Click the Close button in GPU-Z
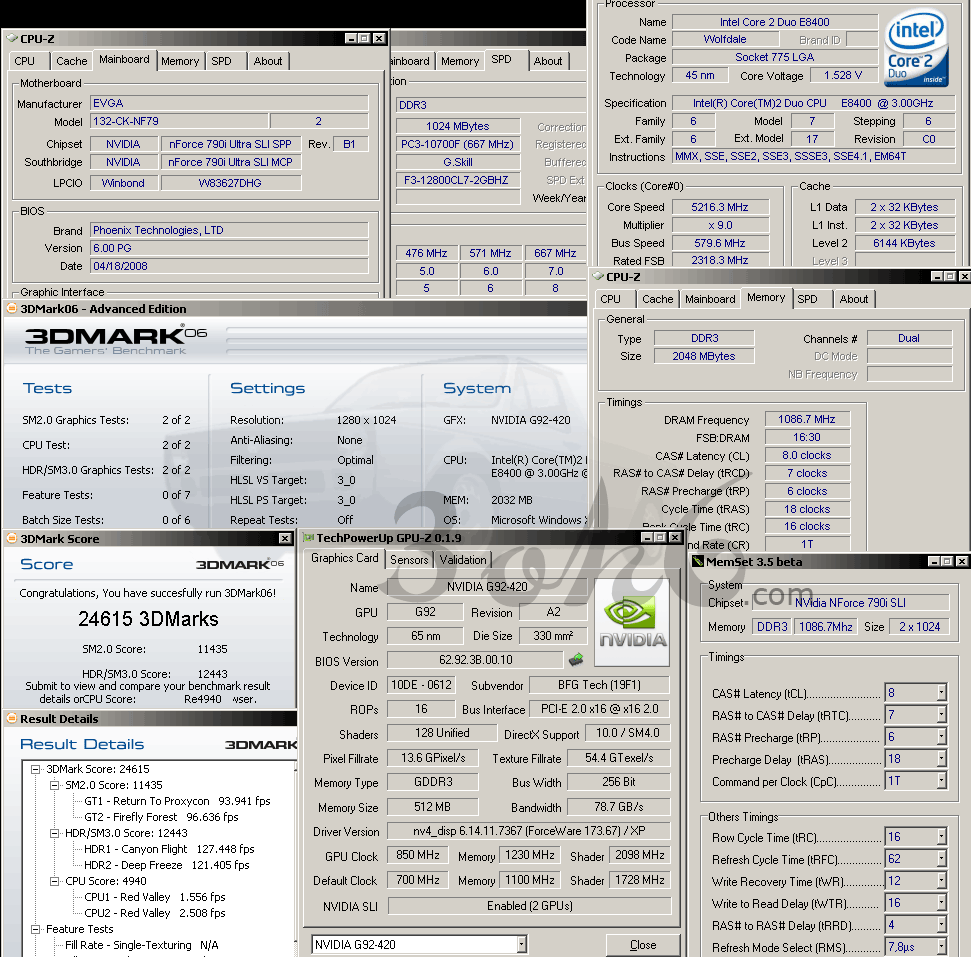The width and height of the screenshot is (971, 957). coord(643,945)
